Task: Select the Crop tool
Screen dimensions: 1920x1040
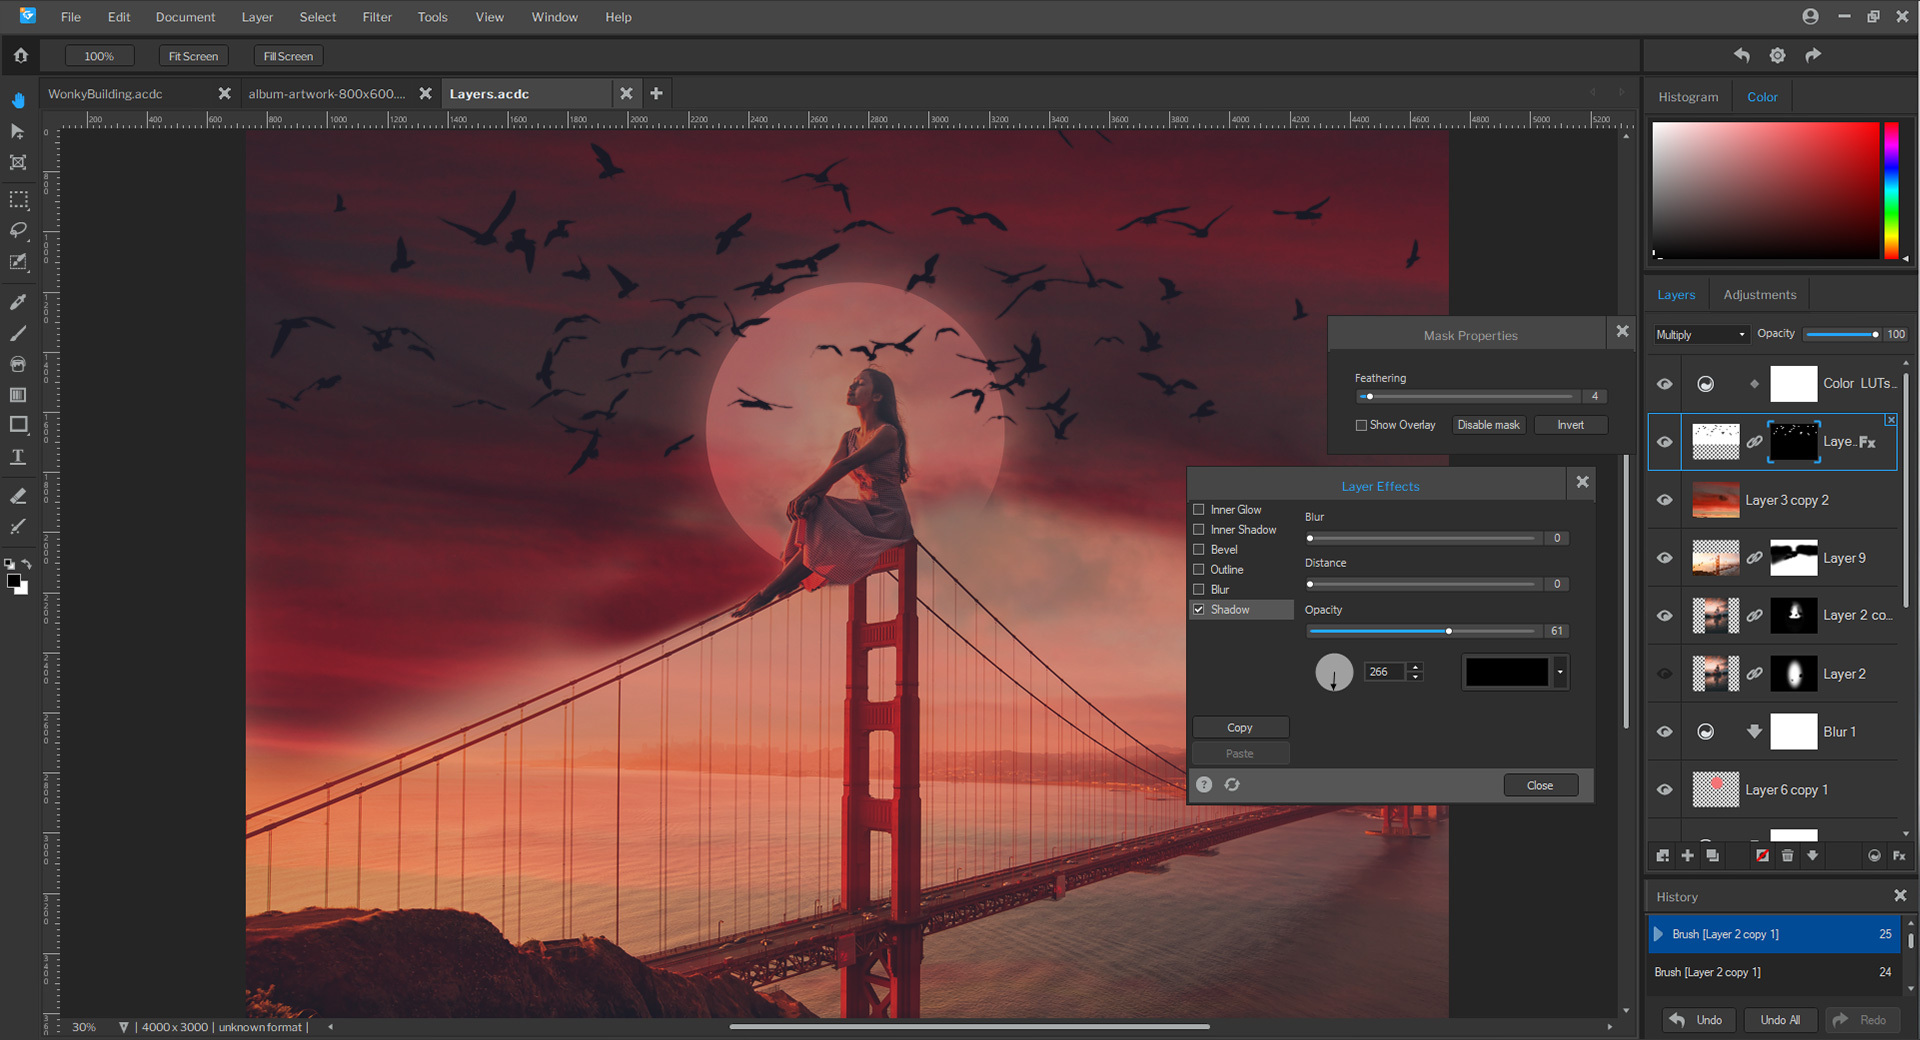Action: tap(18, 162)
